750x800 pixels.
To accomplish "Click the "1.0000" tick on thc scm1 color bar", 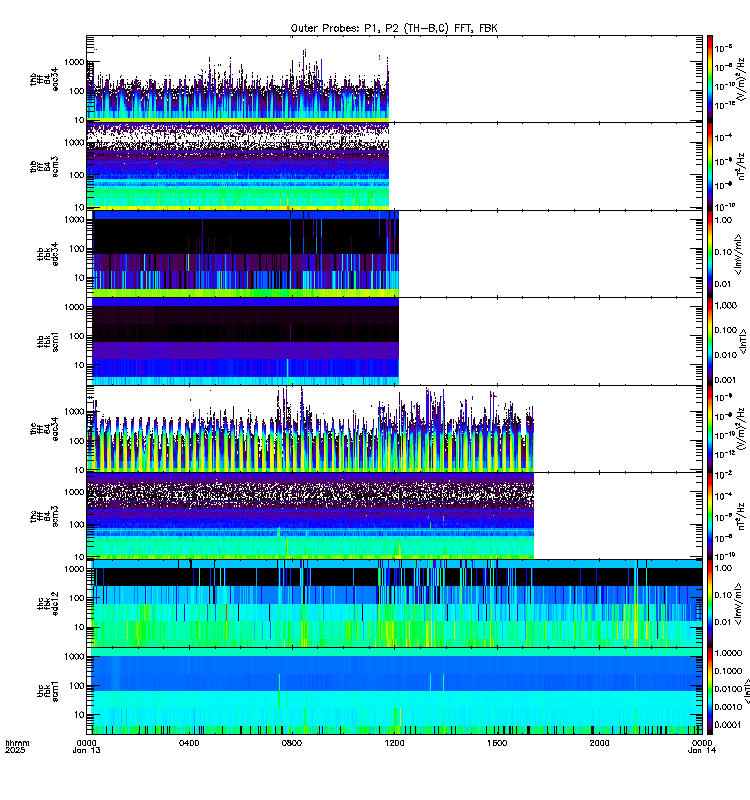I will tap(729, 653).
